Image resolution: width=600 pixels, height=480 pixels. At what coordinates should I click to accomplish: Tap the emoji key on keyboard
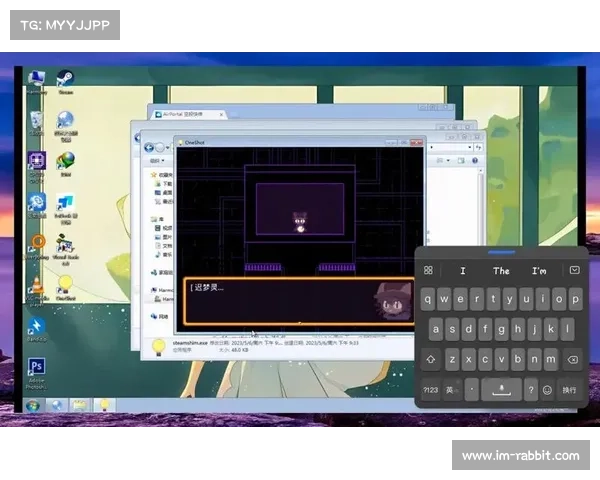point(547,390)
